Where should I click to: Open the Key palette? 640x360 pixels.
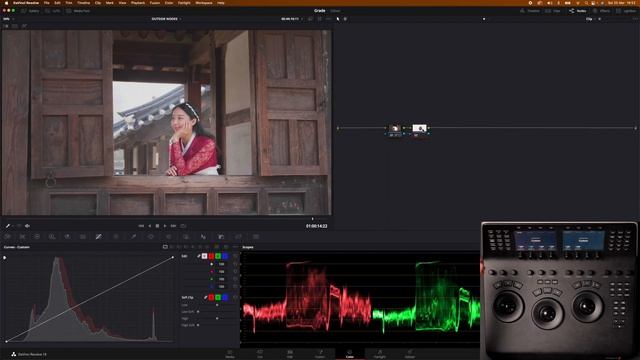pyautogui.click(x=221, y=236)
